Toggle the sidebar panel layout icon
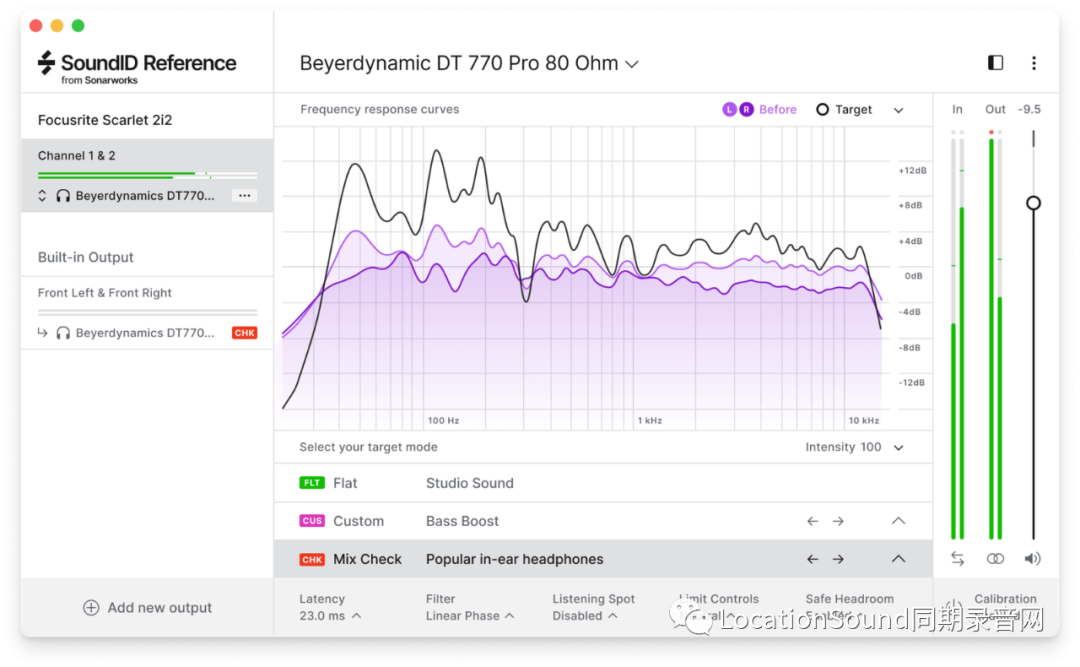The height and width of the screenshot is (667, 1080). pos(995,63)
